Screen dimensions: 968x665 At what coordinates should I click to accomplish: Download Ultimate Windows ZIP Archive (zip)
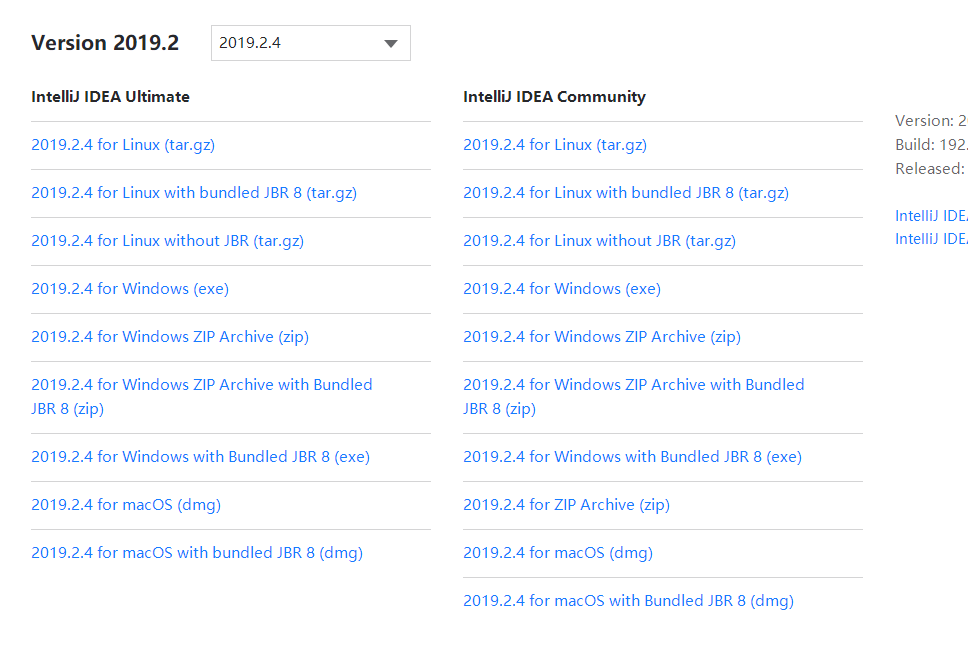pyautogui.click(x=170, y=337)
